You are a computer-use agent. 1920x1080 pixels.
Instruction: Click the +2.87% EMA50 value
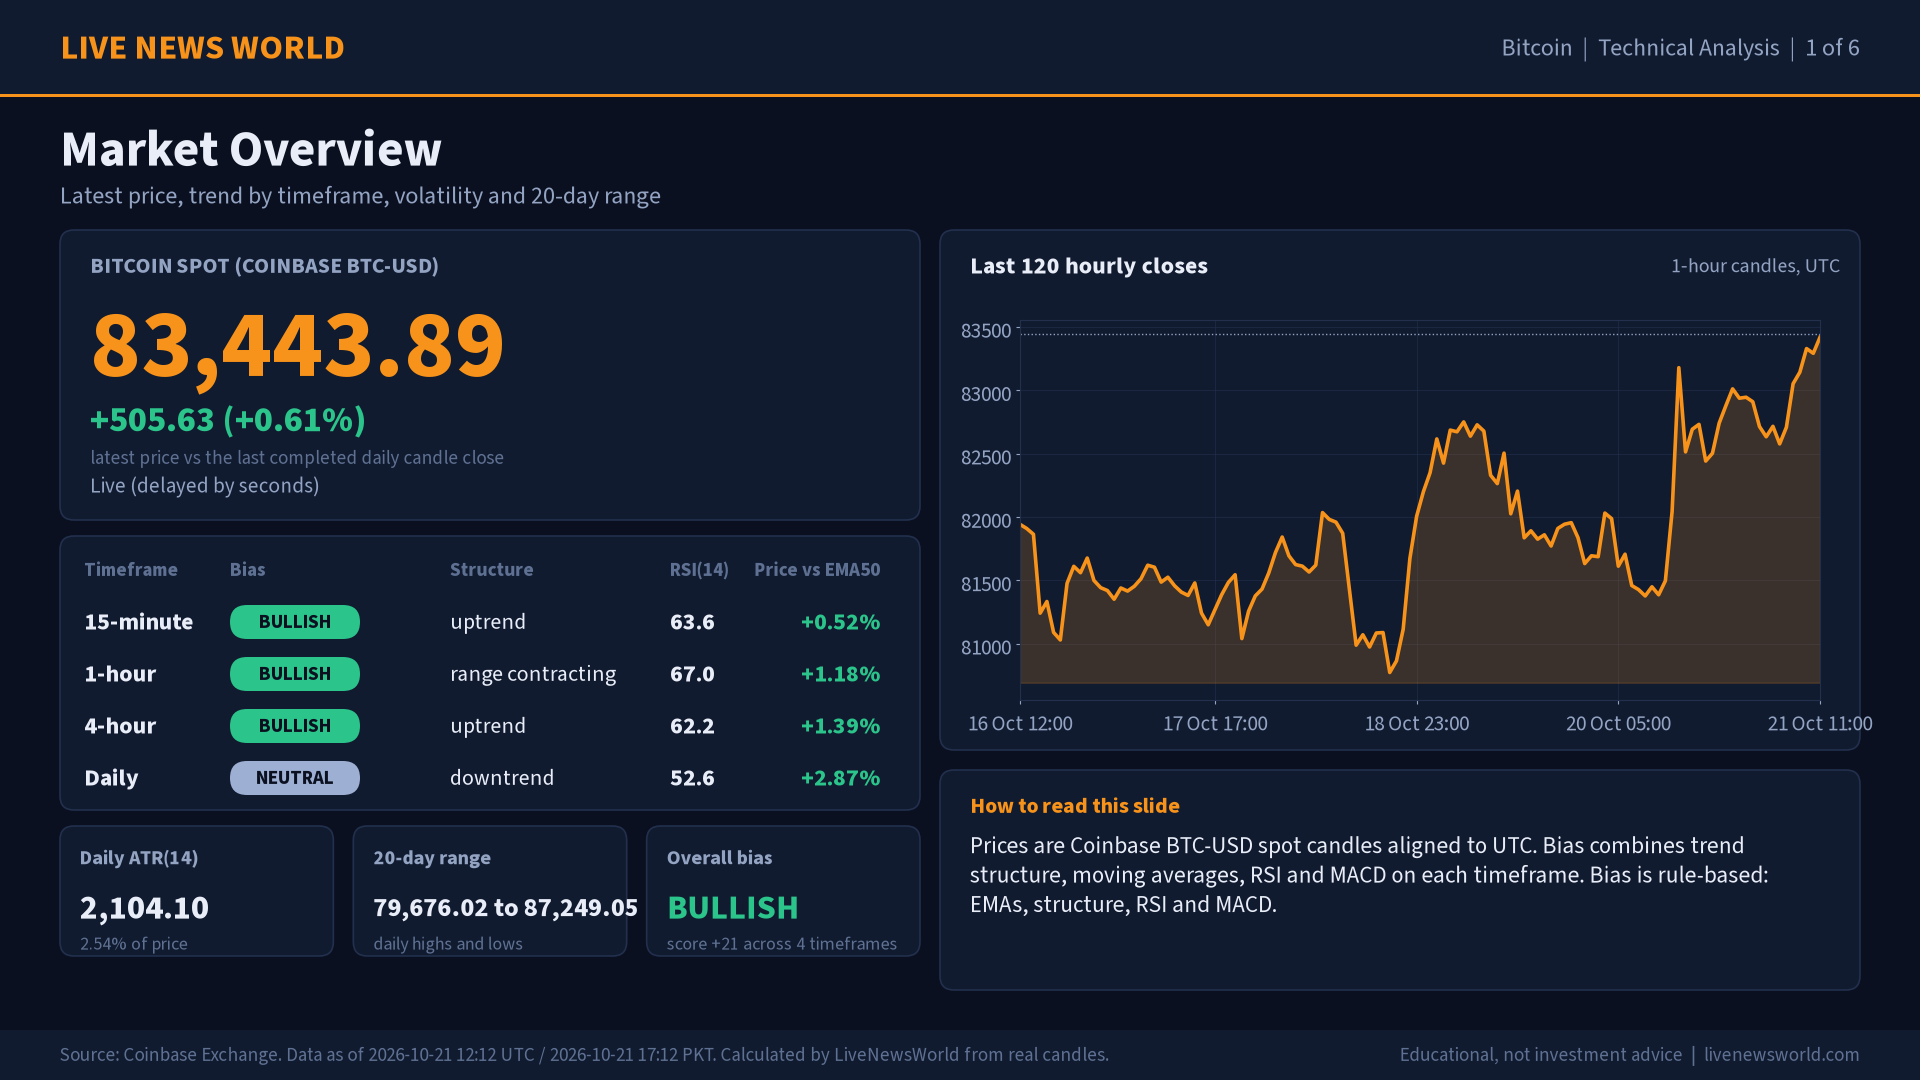[840, 778]
